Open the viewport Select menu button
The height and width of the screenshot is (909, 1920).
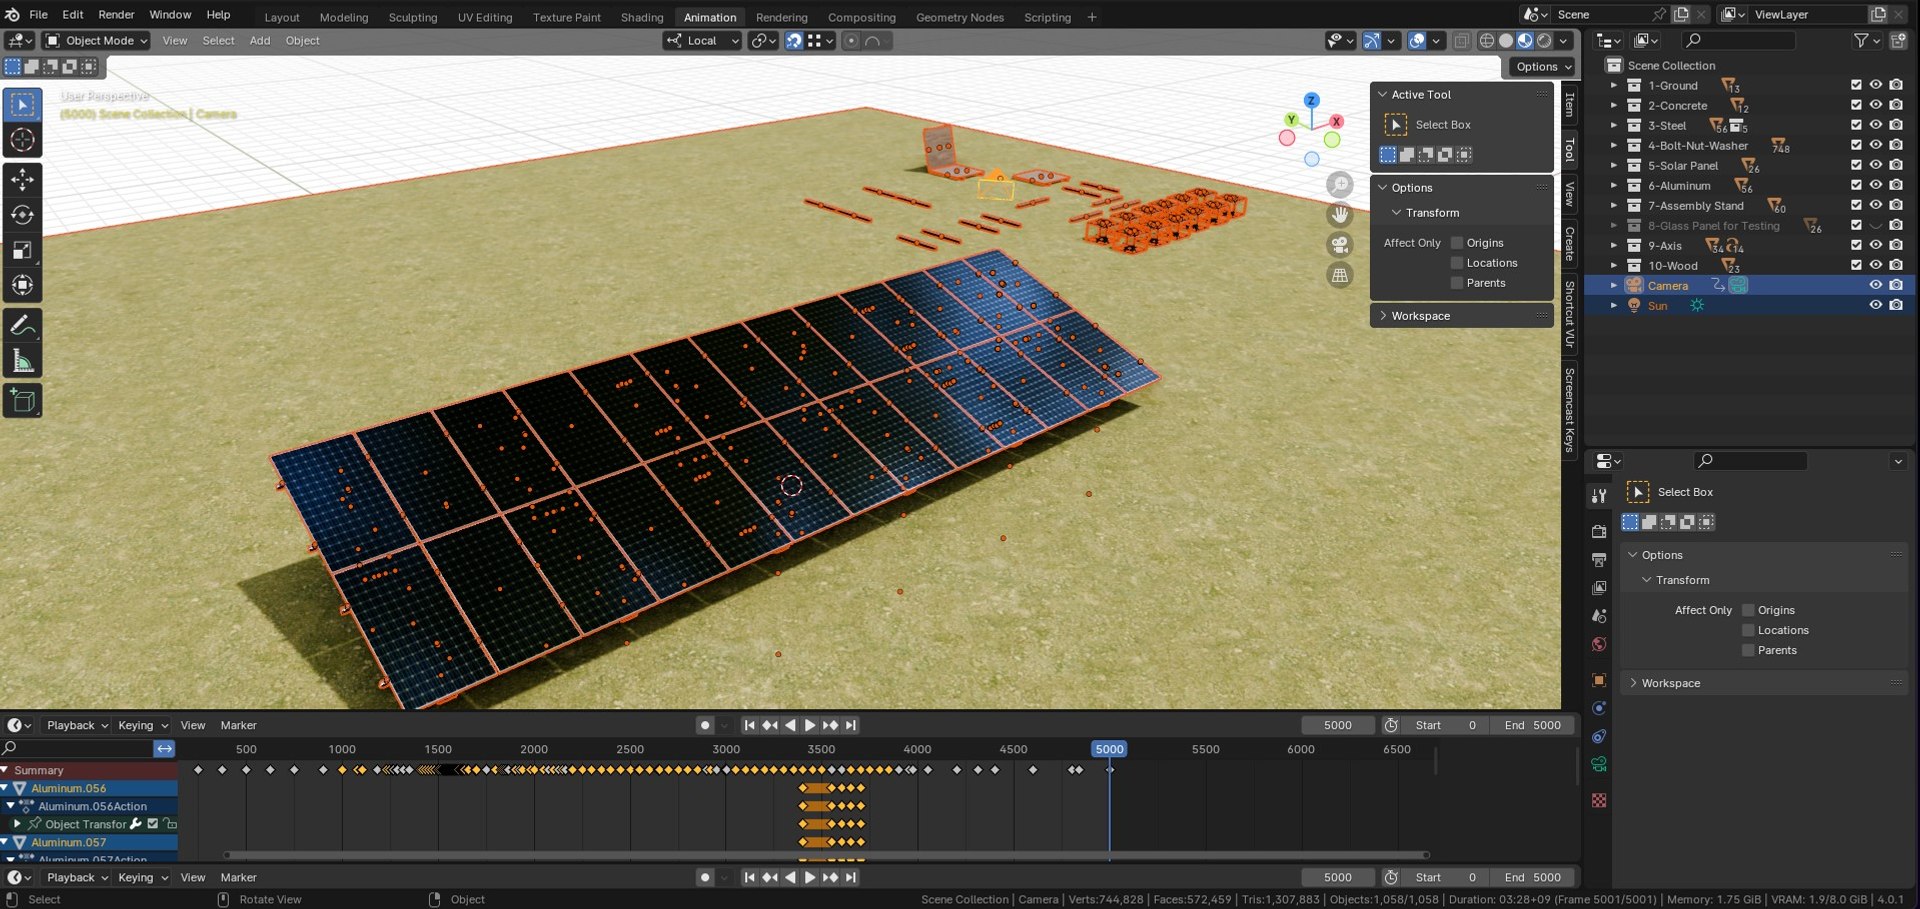[x=218, y=41]
